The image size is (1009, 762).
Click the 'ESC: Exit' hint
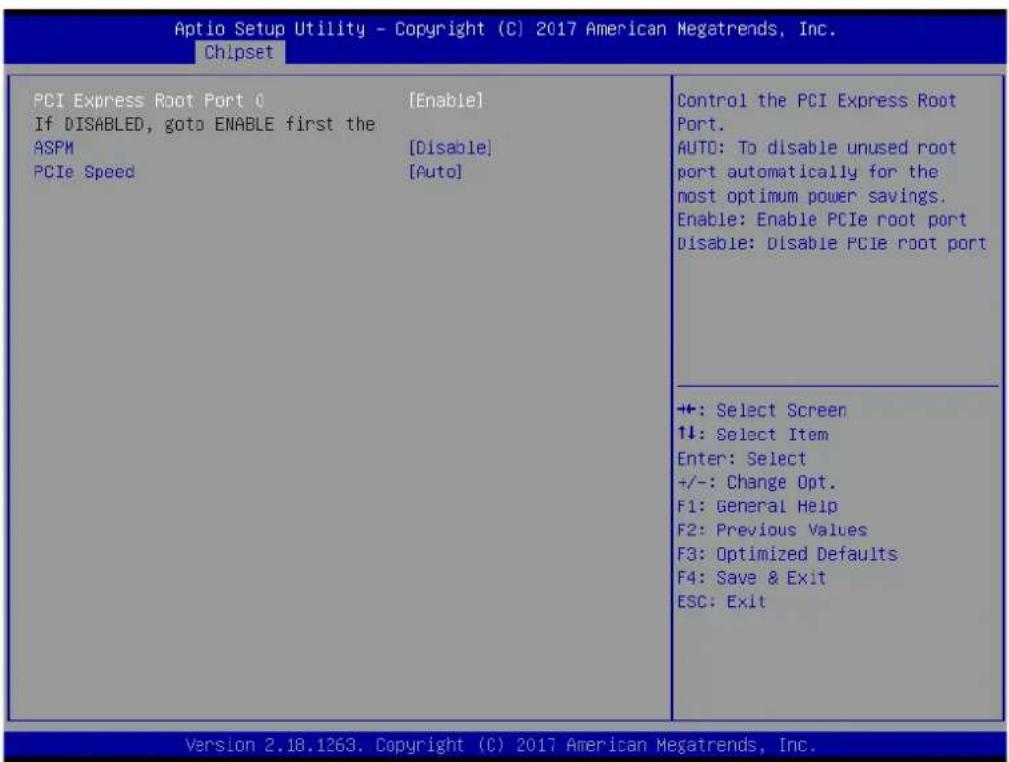[x=721, y=602]
